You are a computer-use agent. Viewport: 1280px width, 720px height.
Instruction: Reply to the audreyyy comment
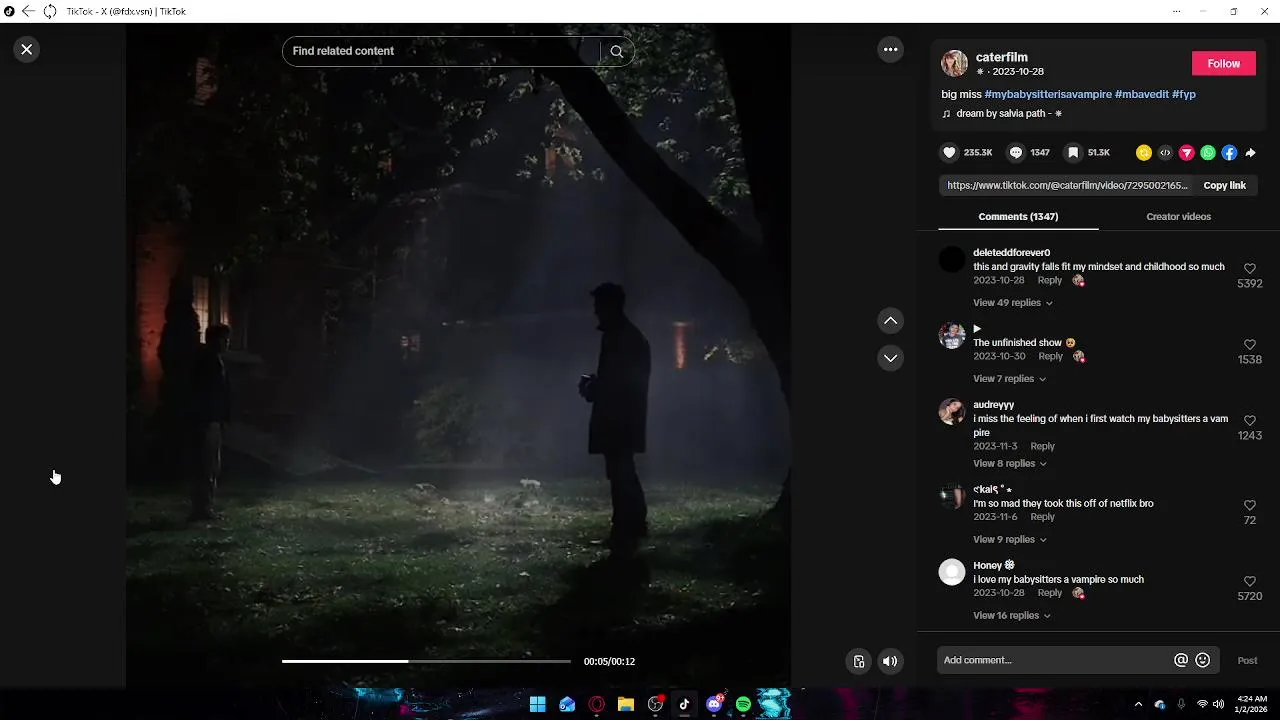[x=1042, y=447]
